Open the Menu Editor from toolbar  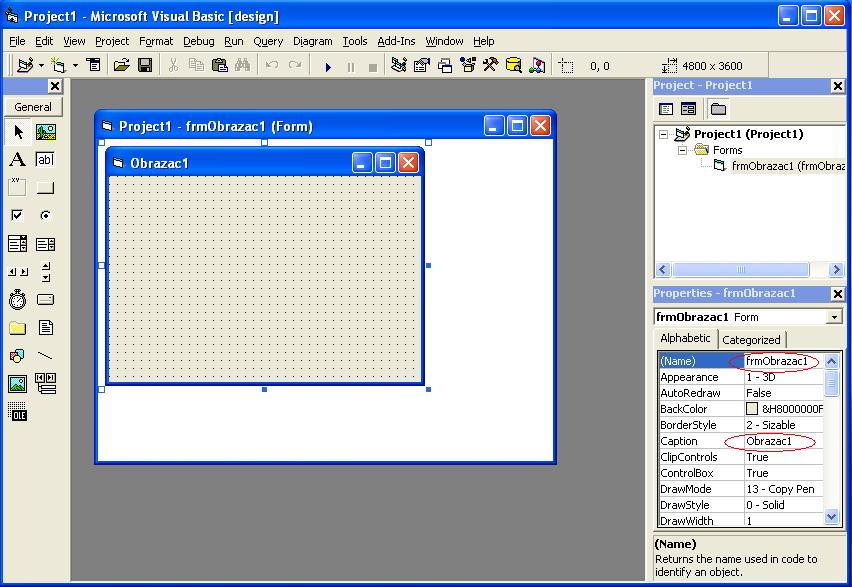[x=94, y=65]
